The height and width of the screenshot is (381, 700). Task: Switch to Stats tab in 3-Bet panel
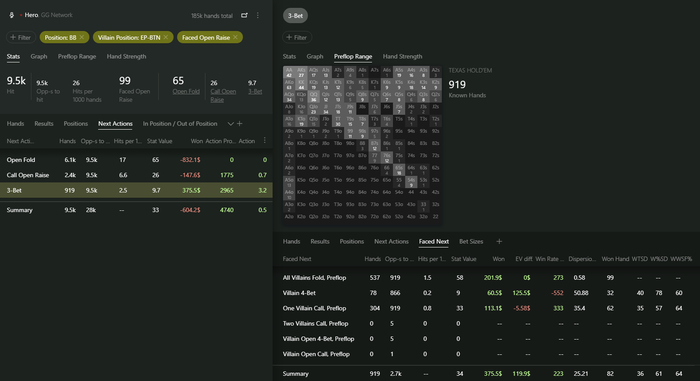click(289, 56)
